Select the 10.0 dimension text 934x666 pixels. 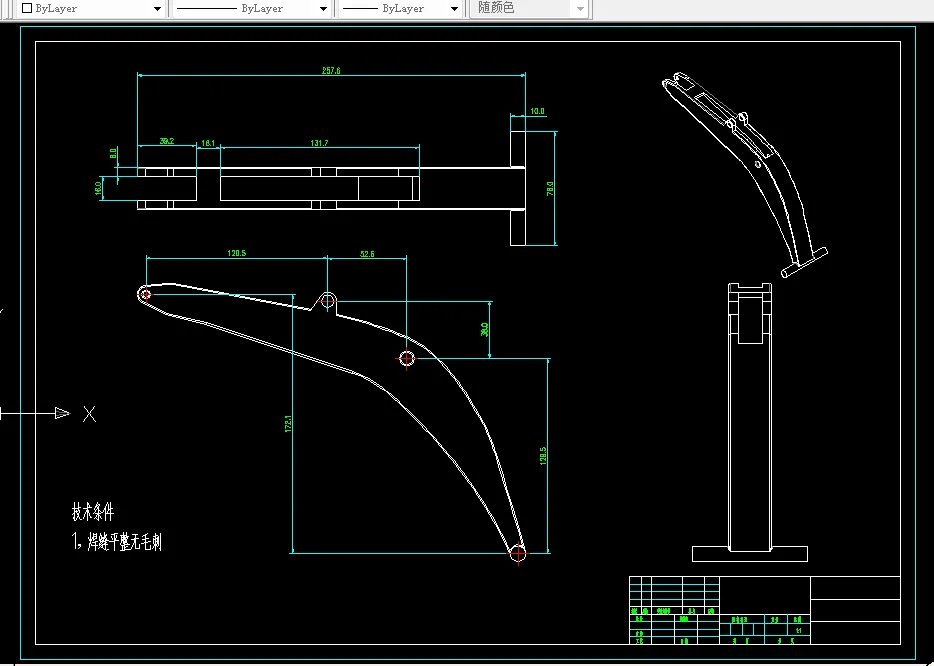tap(537, 111)
